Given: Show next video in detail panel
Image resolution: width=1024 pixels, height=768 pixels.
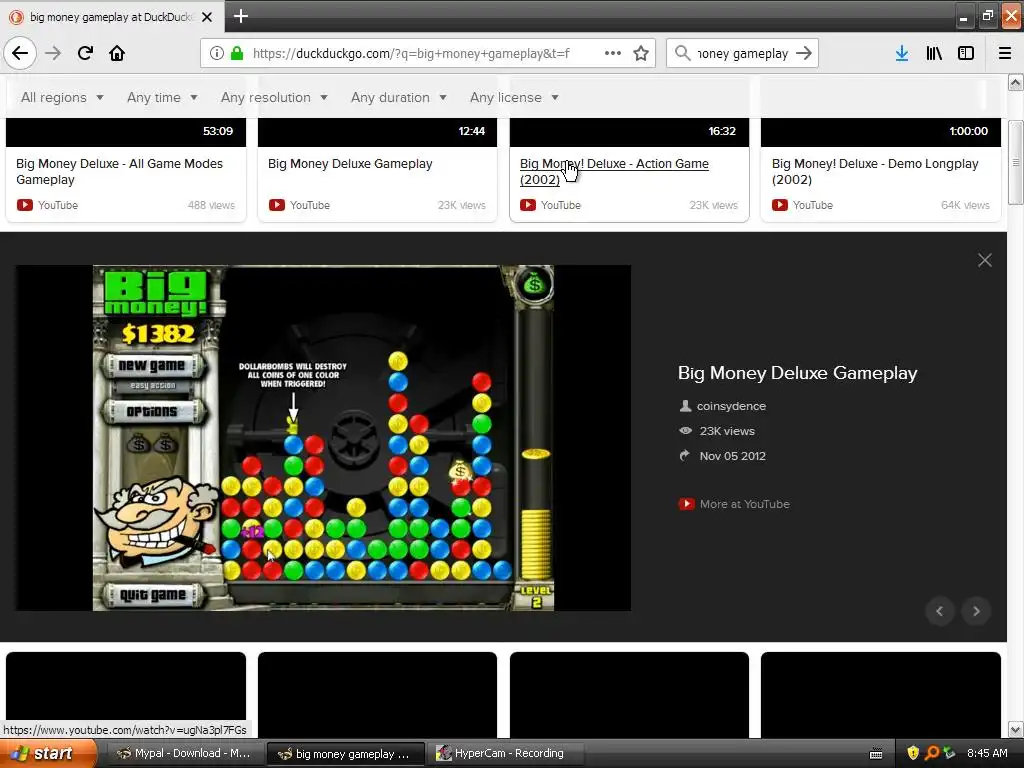Looking at the screenshot, I should [976, 611].
